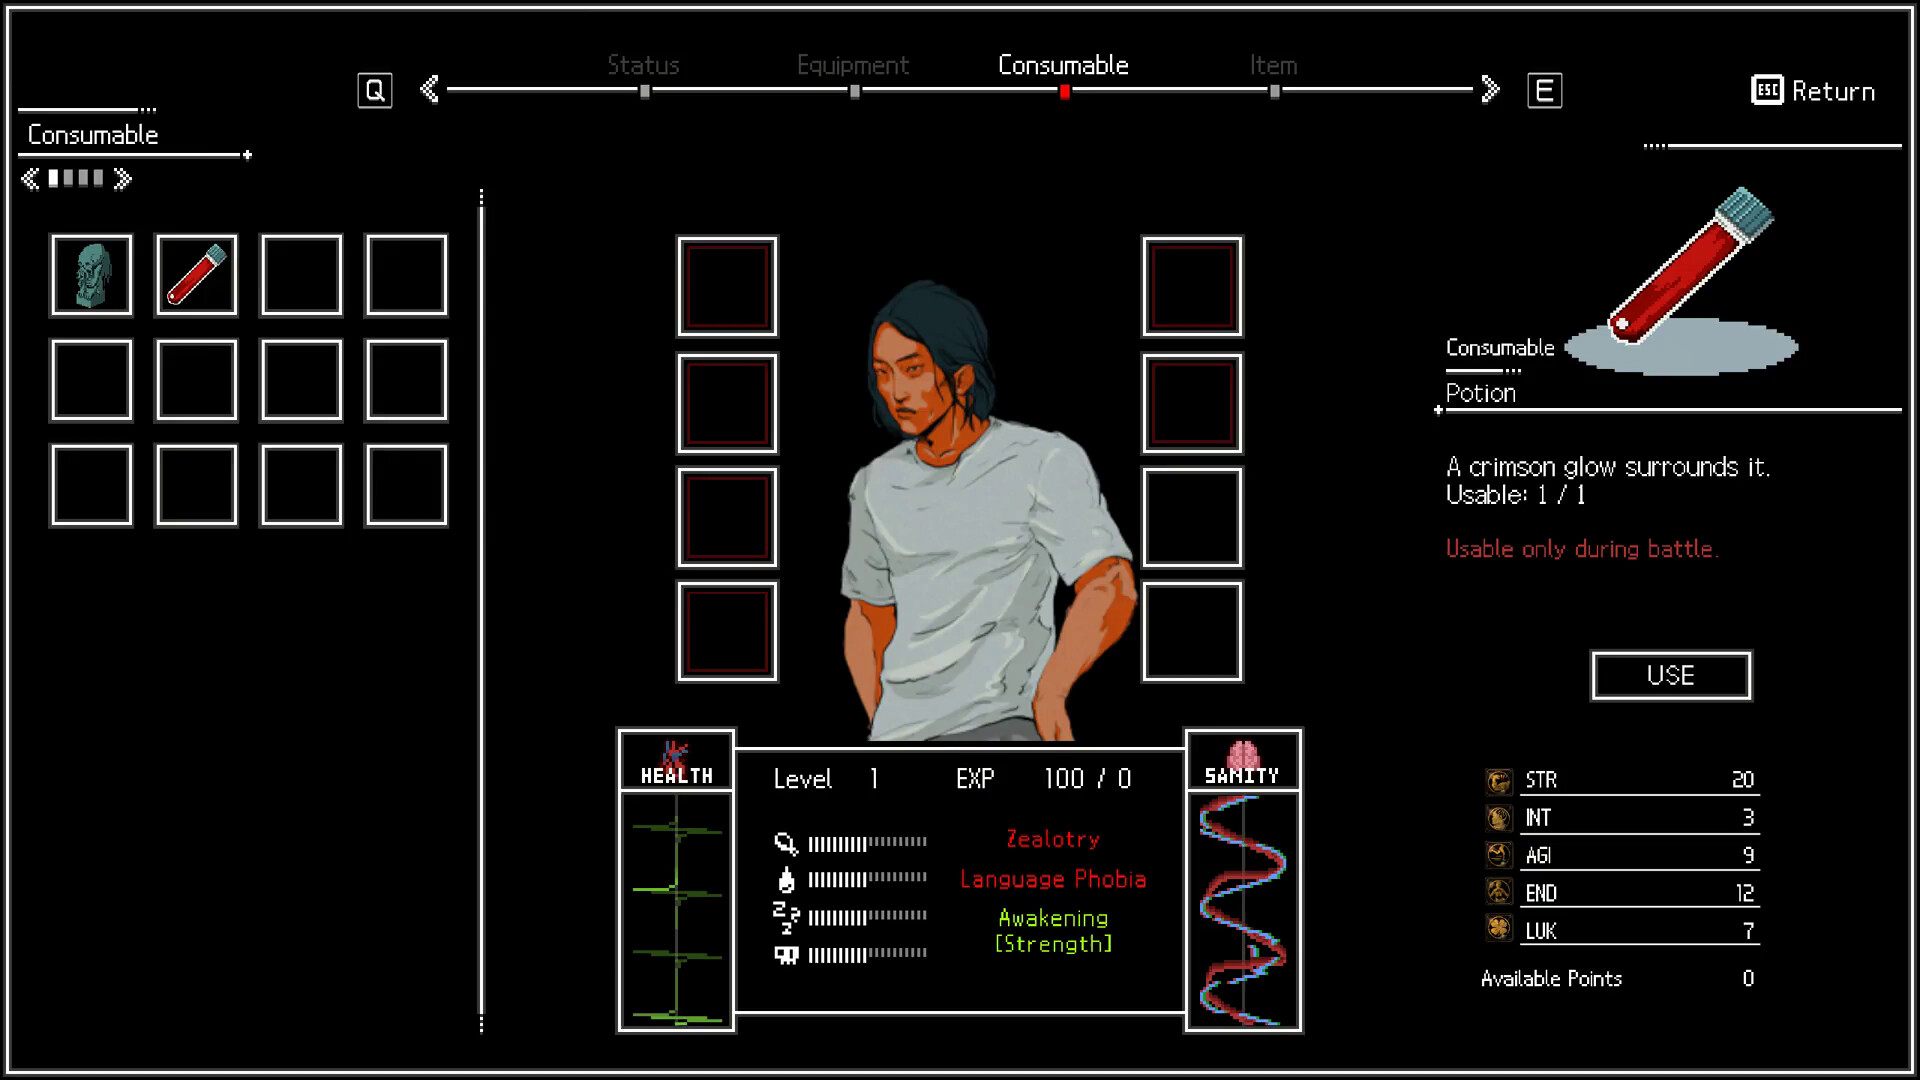Advance to next inventory page with right chevron
1920x1080 pixels.
pyautogui.click(x=123, y=179)
